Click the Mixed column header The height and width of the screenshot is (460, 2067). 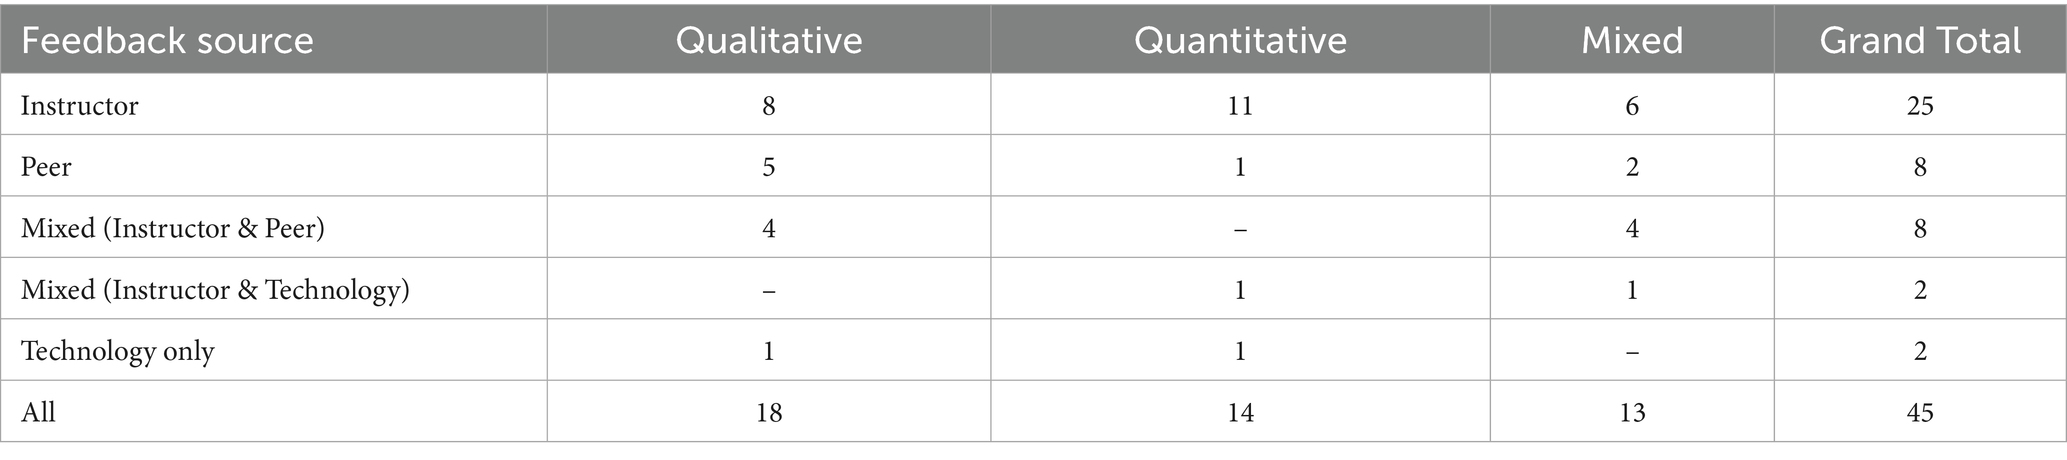(1632, 40)
